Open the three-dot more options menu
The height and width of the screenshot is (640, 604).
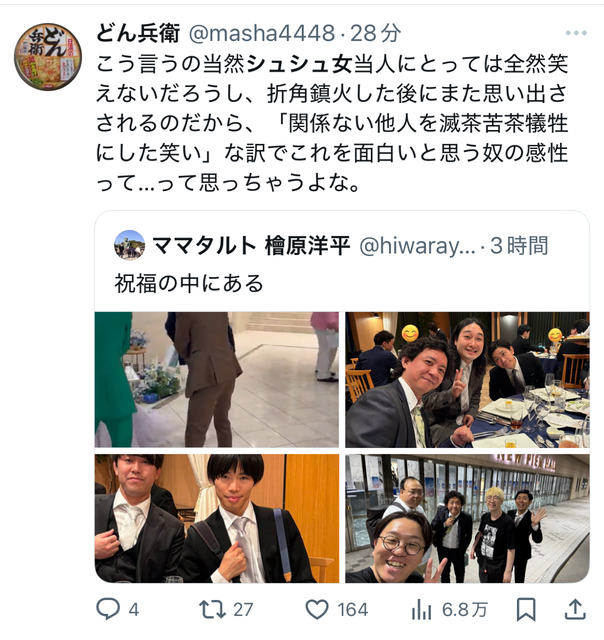pos(576,33)
